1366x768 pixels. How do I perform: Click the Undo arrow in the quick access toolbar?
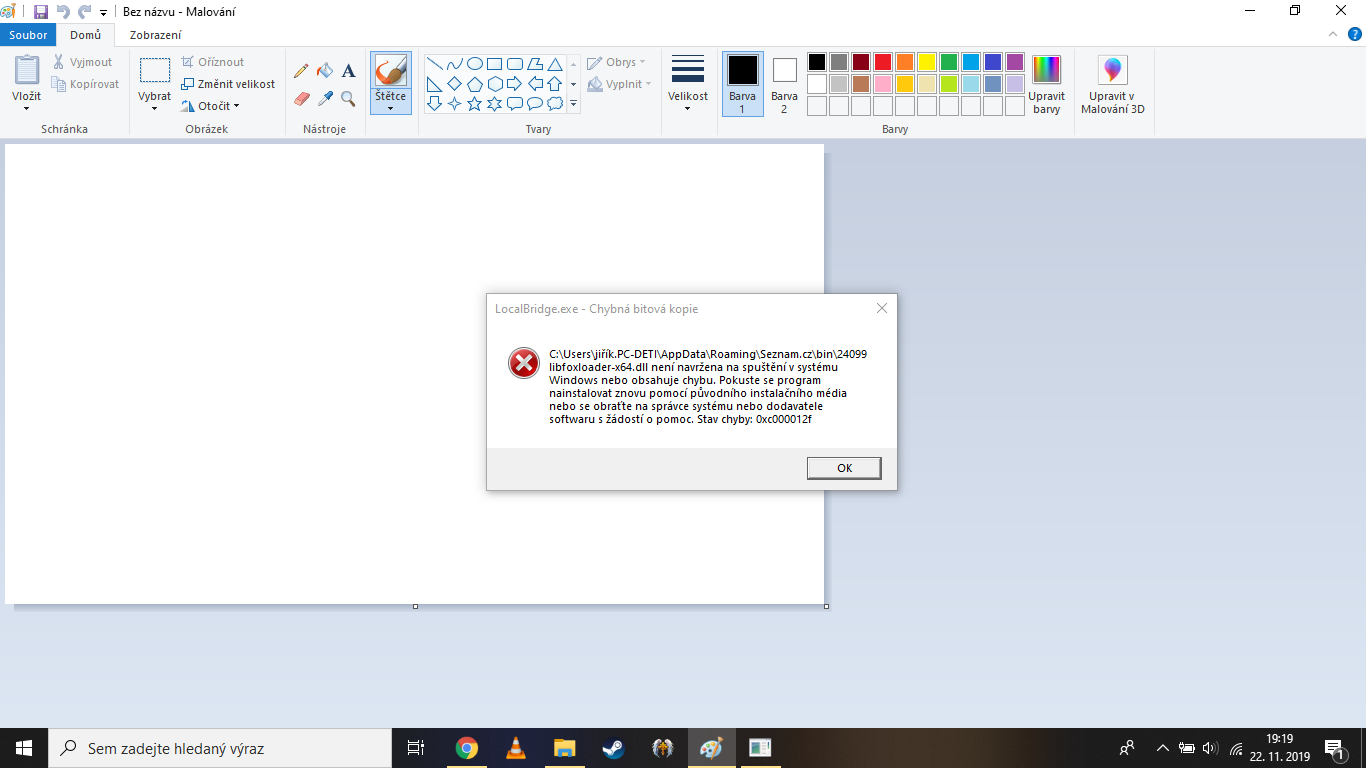[63, 12]
